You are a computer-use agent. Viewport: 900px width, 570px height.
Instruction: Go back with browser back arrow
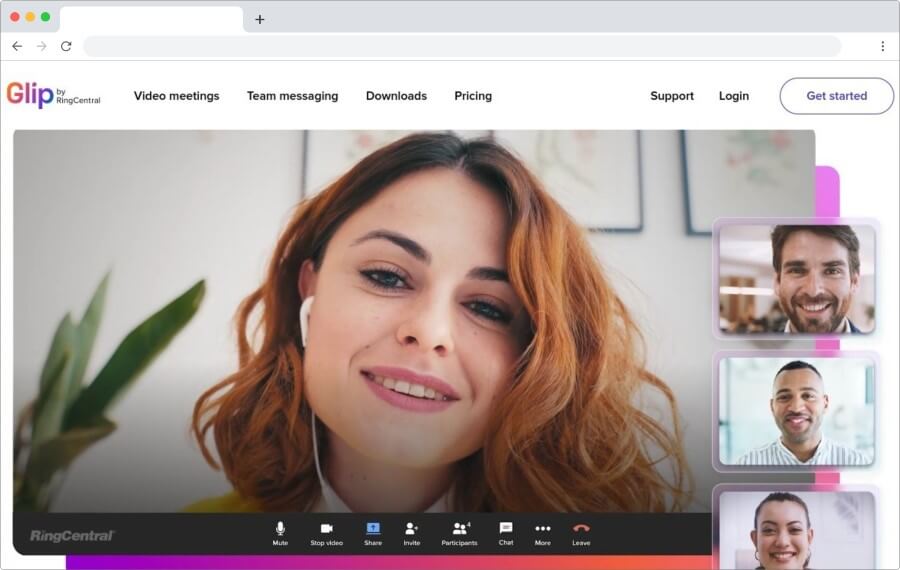pos(17,46)
